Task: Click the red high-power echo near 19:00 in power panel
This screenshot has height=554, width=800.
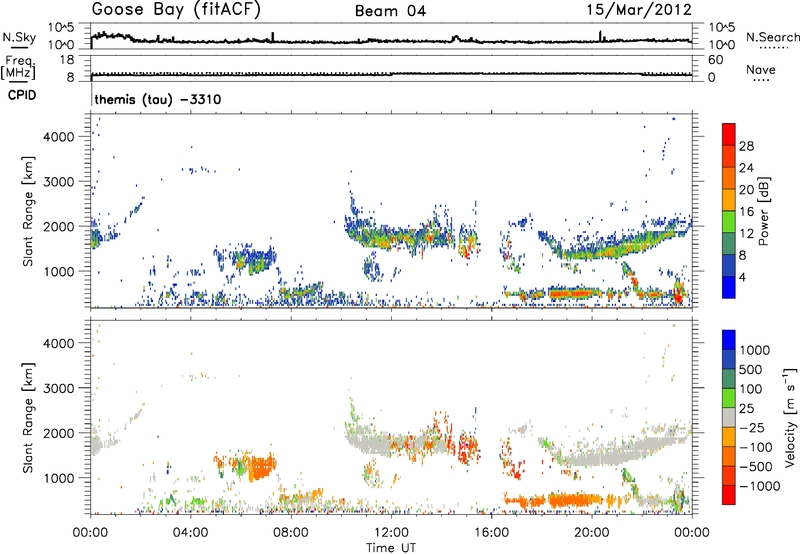Action: point(571,293)
